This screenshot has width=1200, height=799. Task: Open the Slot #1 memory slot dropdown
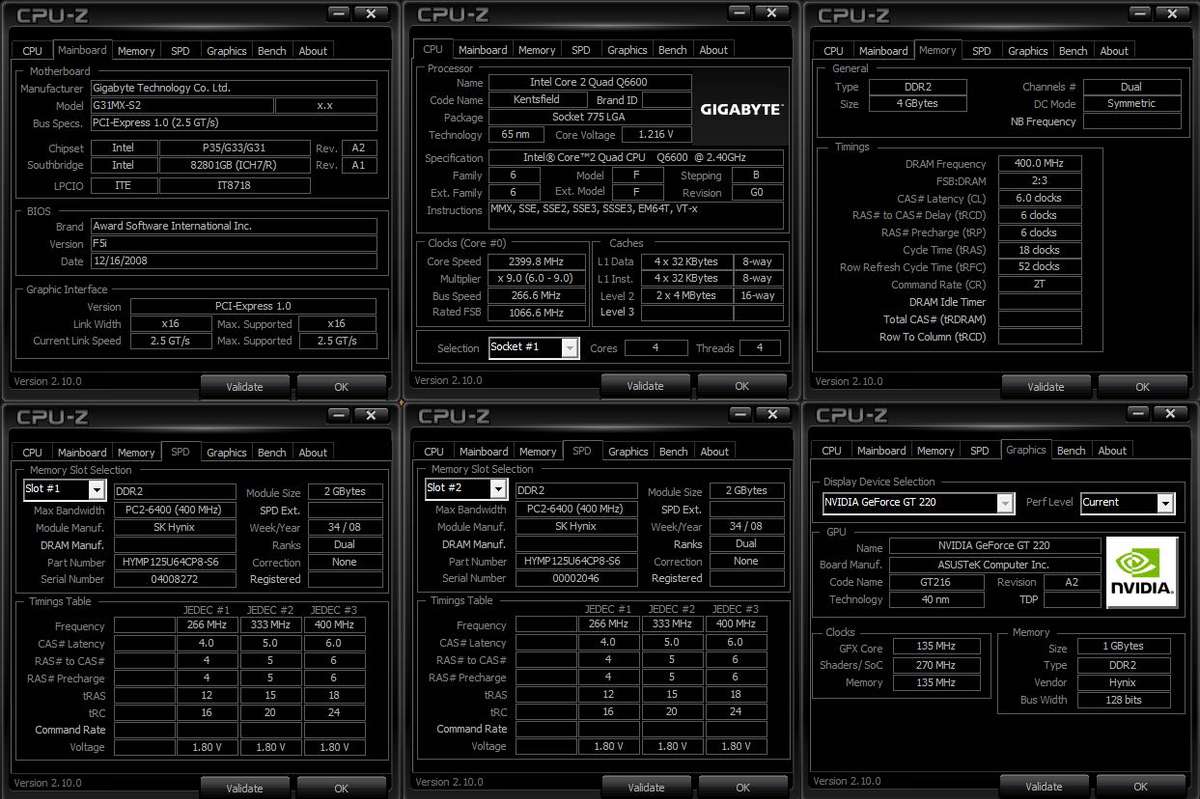tap(96, 490)
